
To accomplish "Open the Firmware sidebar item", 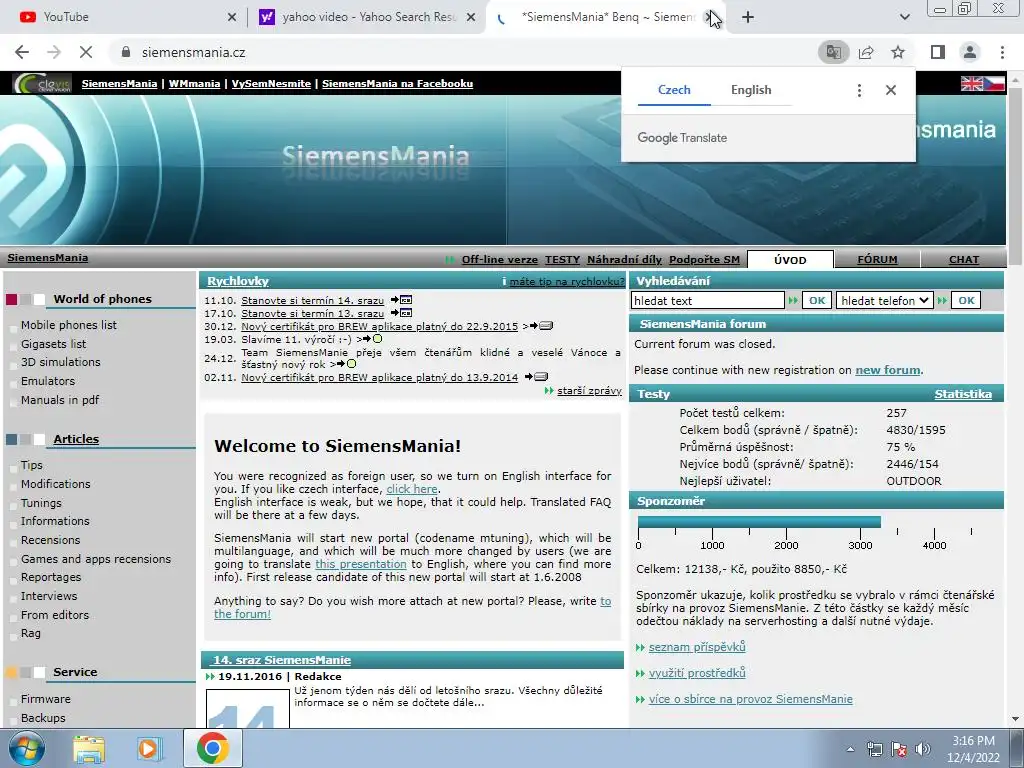I will pyautogui.click(x=46, y=699).
